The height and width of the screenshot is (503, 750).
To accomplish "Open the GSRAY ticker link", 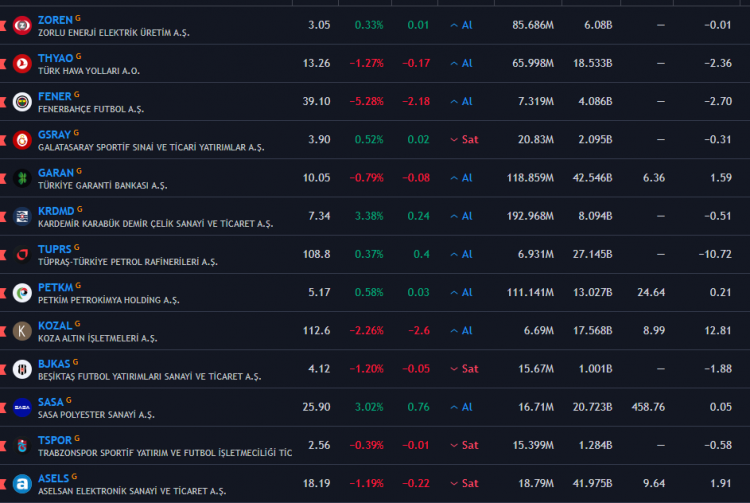I will 54,135.
